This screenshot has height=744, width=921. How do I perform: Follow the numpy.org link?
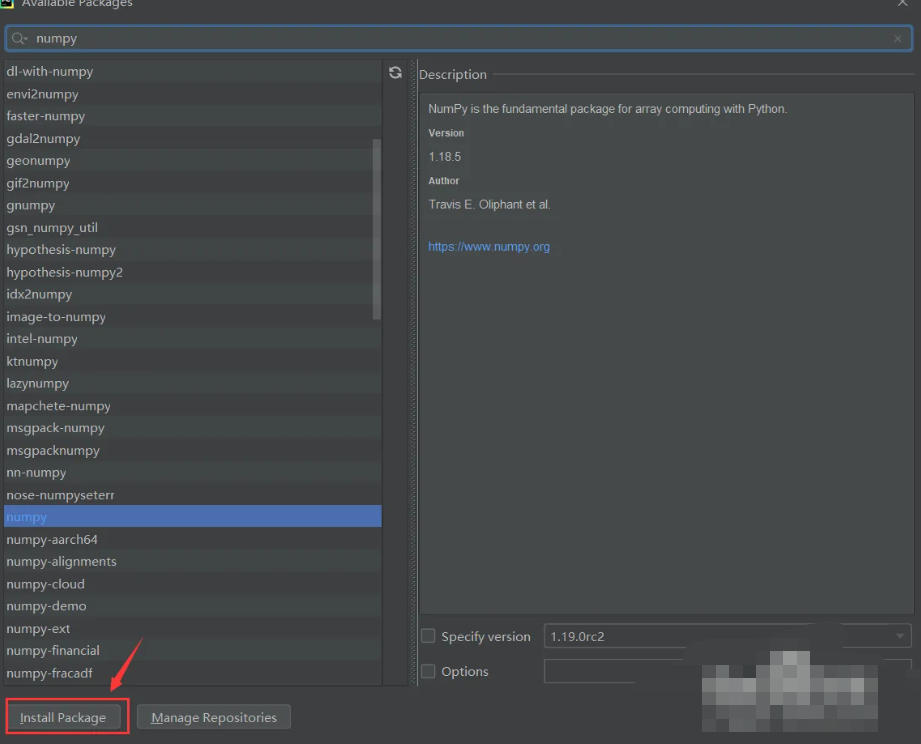click(x=489, y=246)
